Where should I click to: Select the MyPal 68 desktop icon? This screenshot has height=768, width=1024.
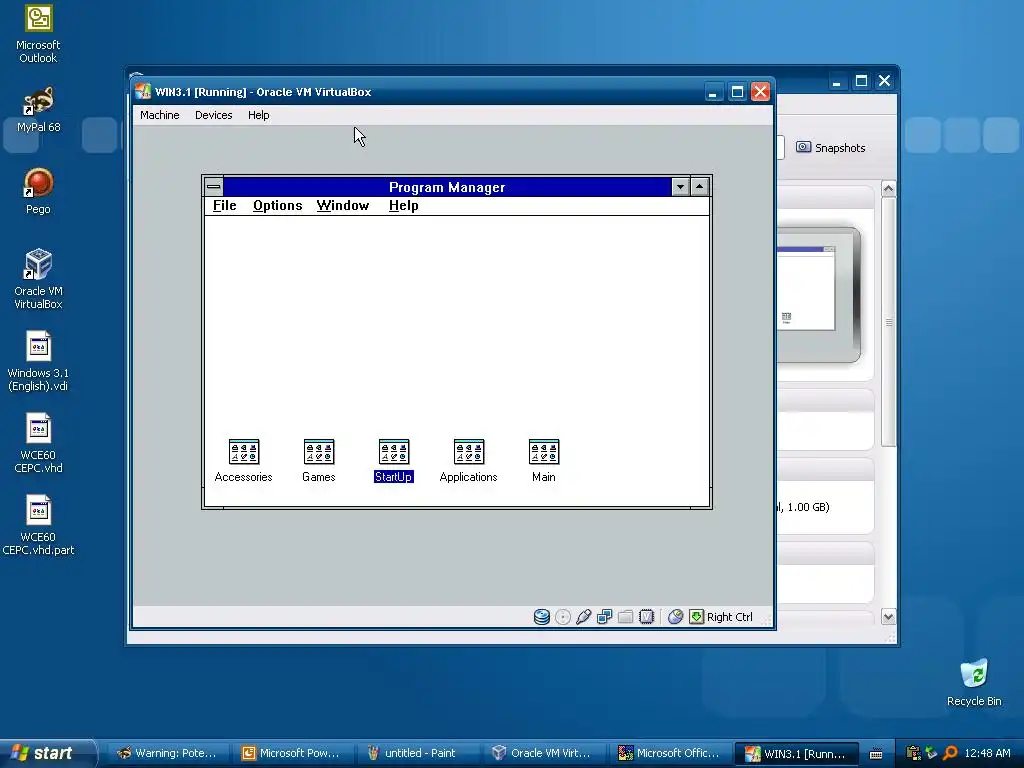click(x=38, y=101)
